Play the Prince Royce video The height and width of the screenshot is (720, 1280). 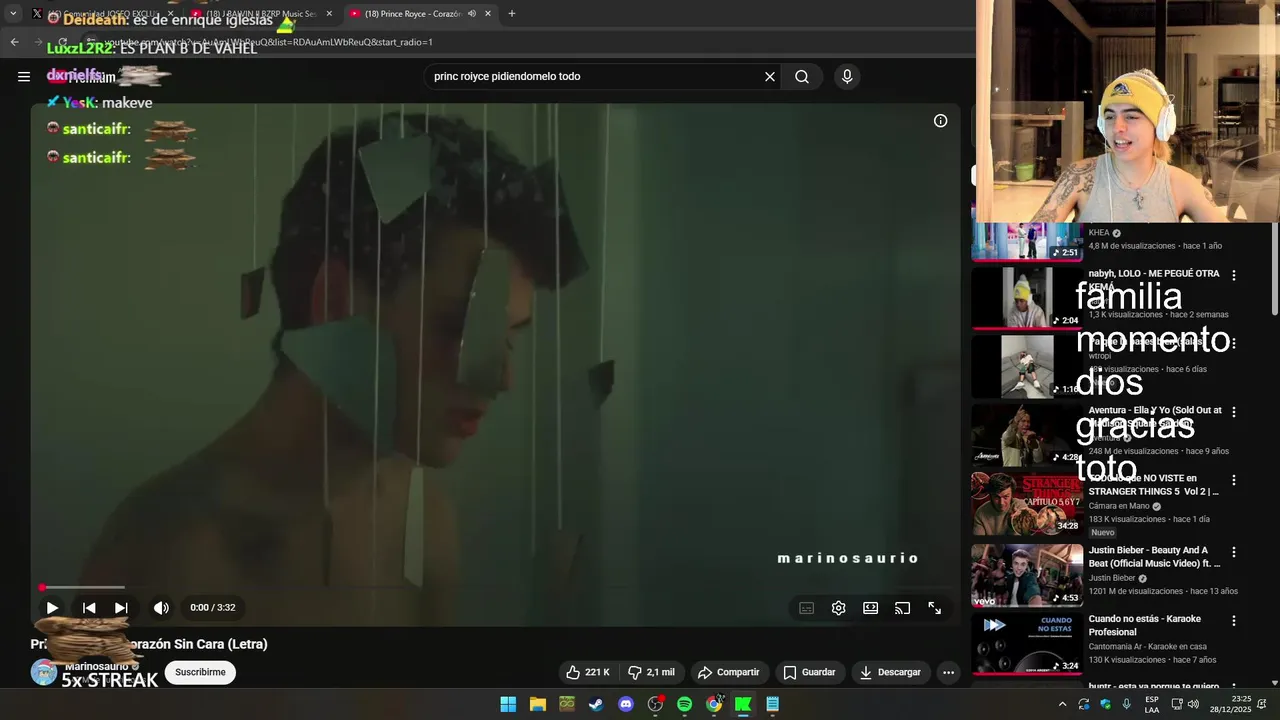[x=52, y=607]
